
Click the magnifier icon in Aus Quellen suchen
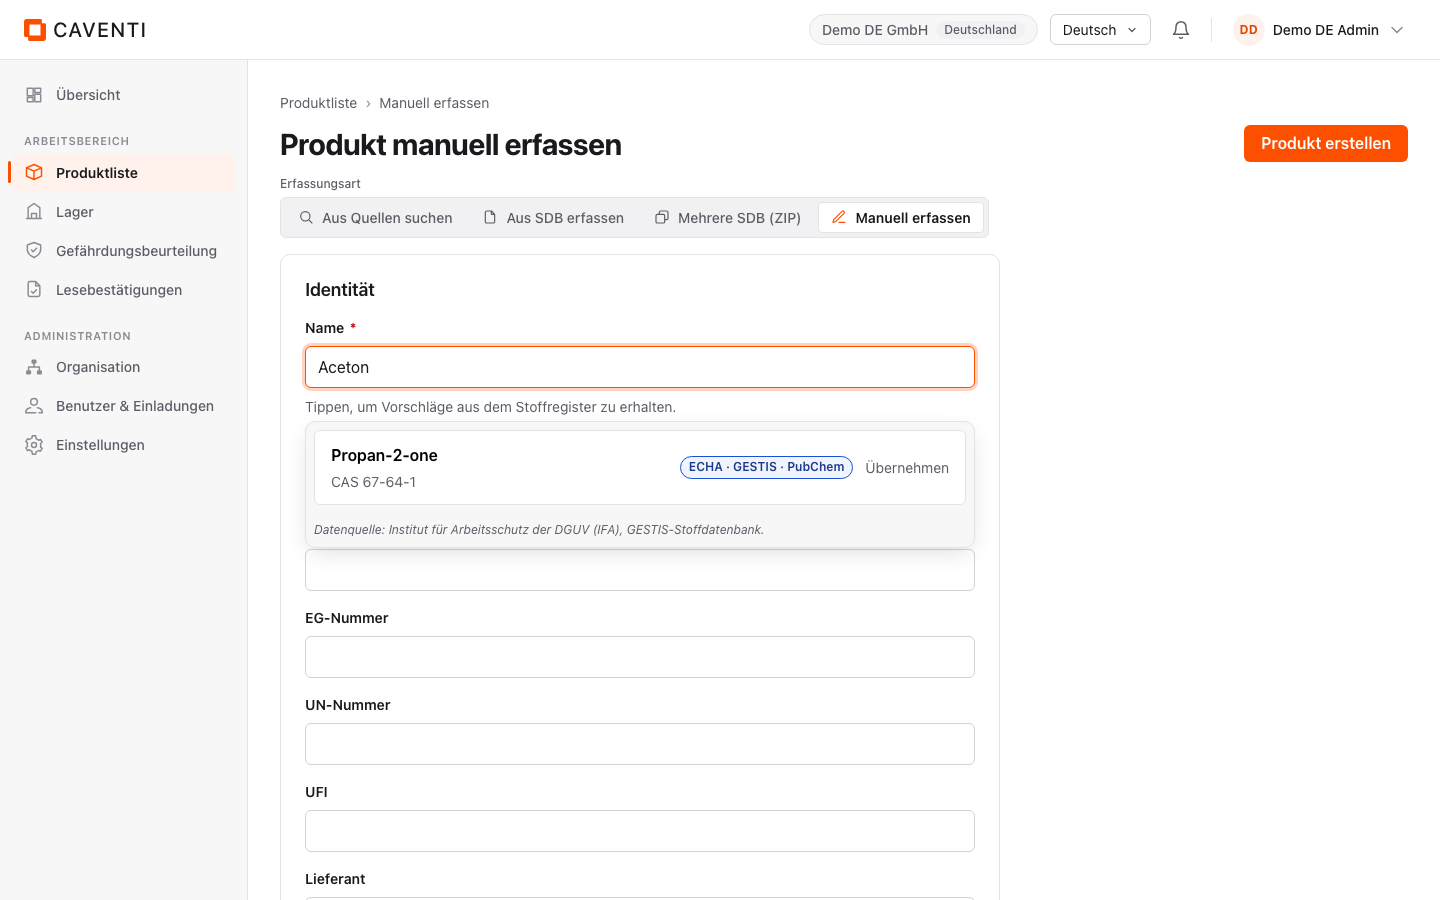[x=306, y=217]
